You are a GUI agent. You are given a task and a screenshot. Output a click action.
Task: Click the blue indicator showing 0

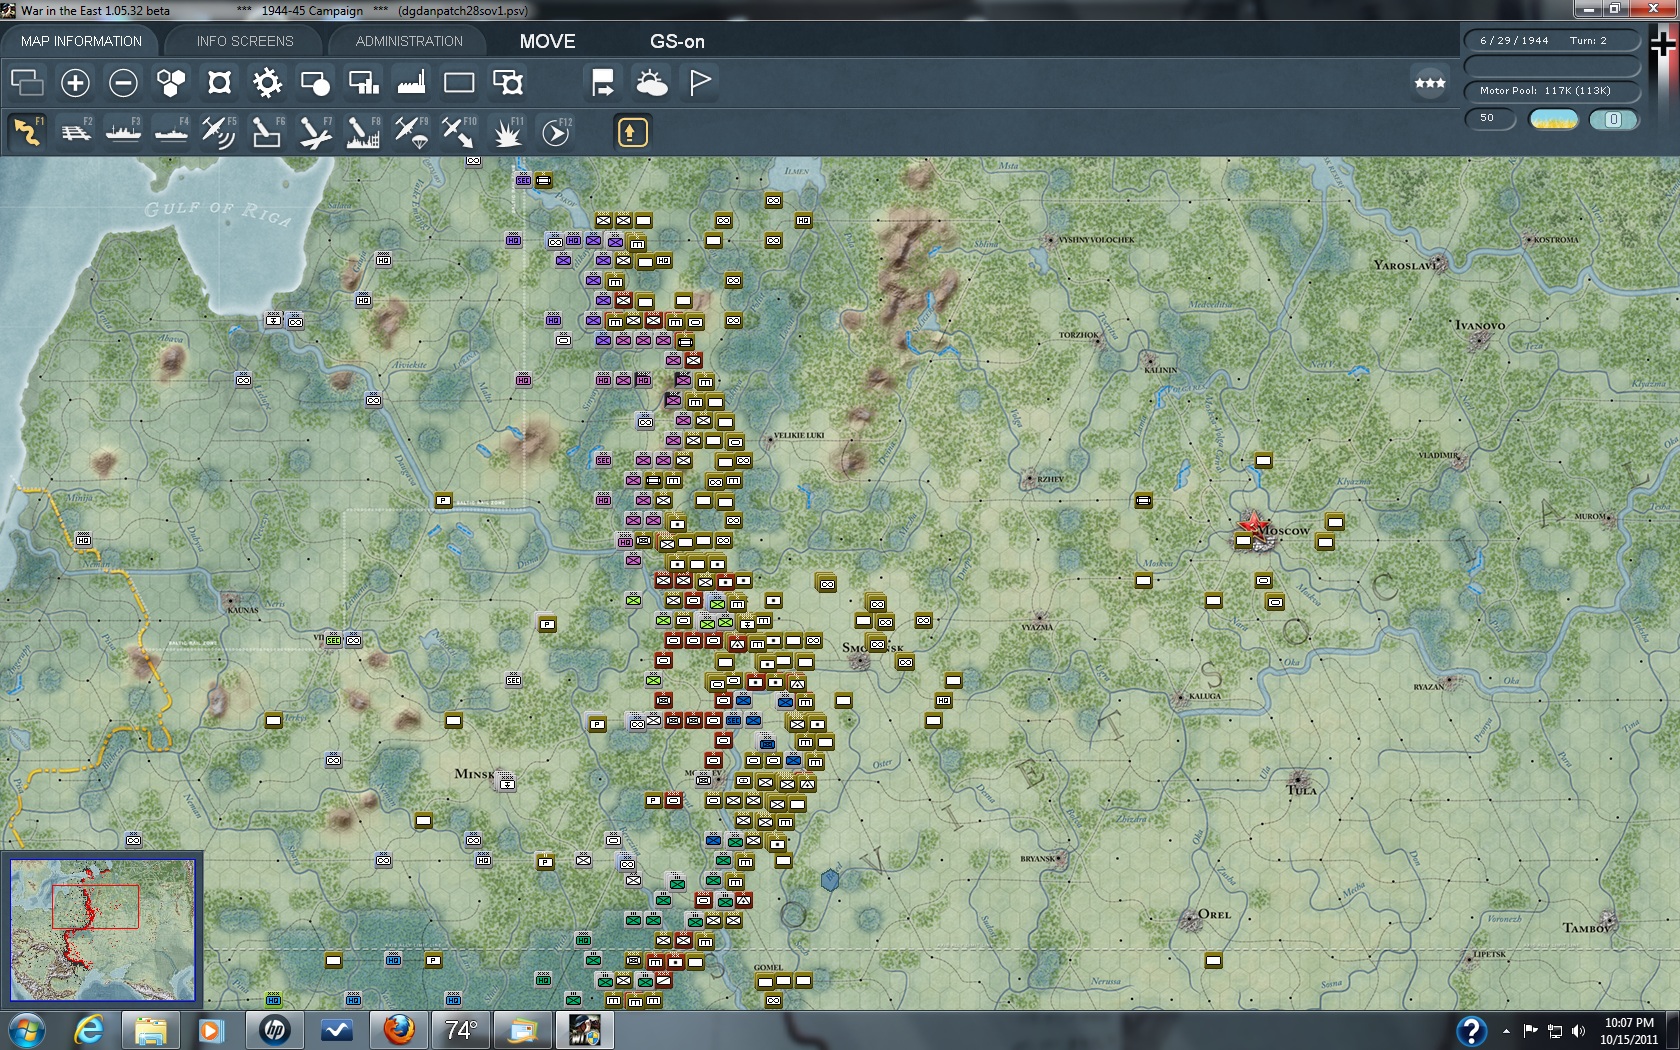[x=1613, y=120]
